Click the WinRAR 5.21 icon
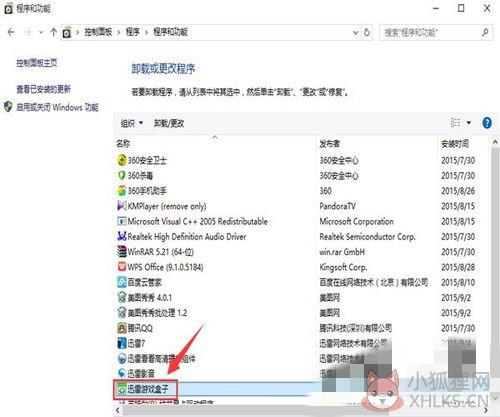This screenshot has height=417, width=500. [122, 252]
